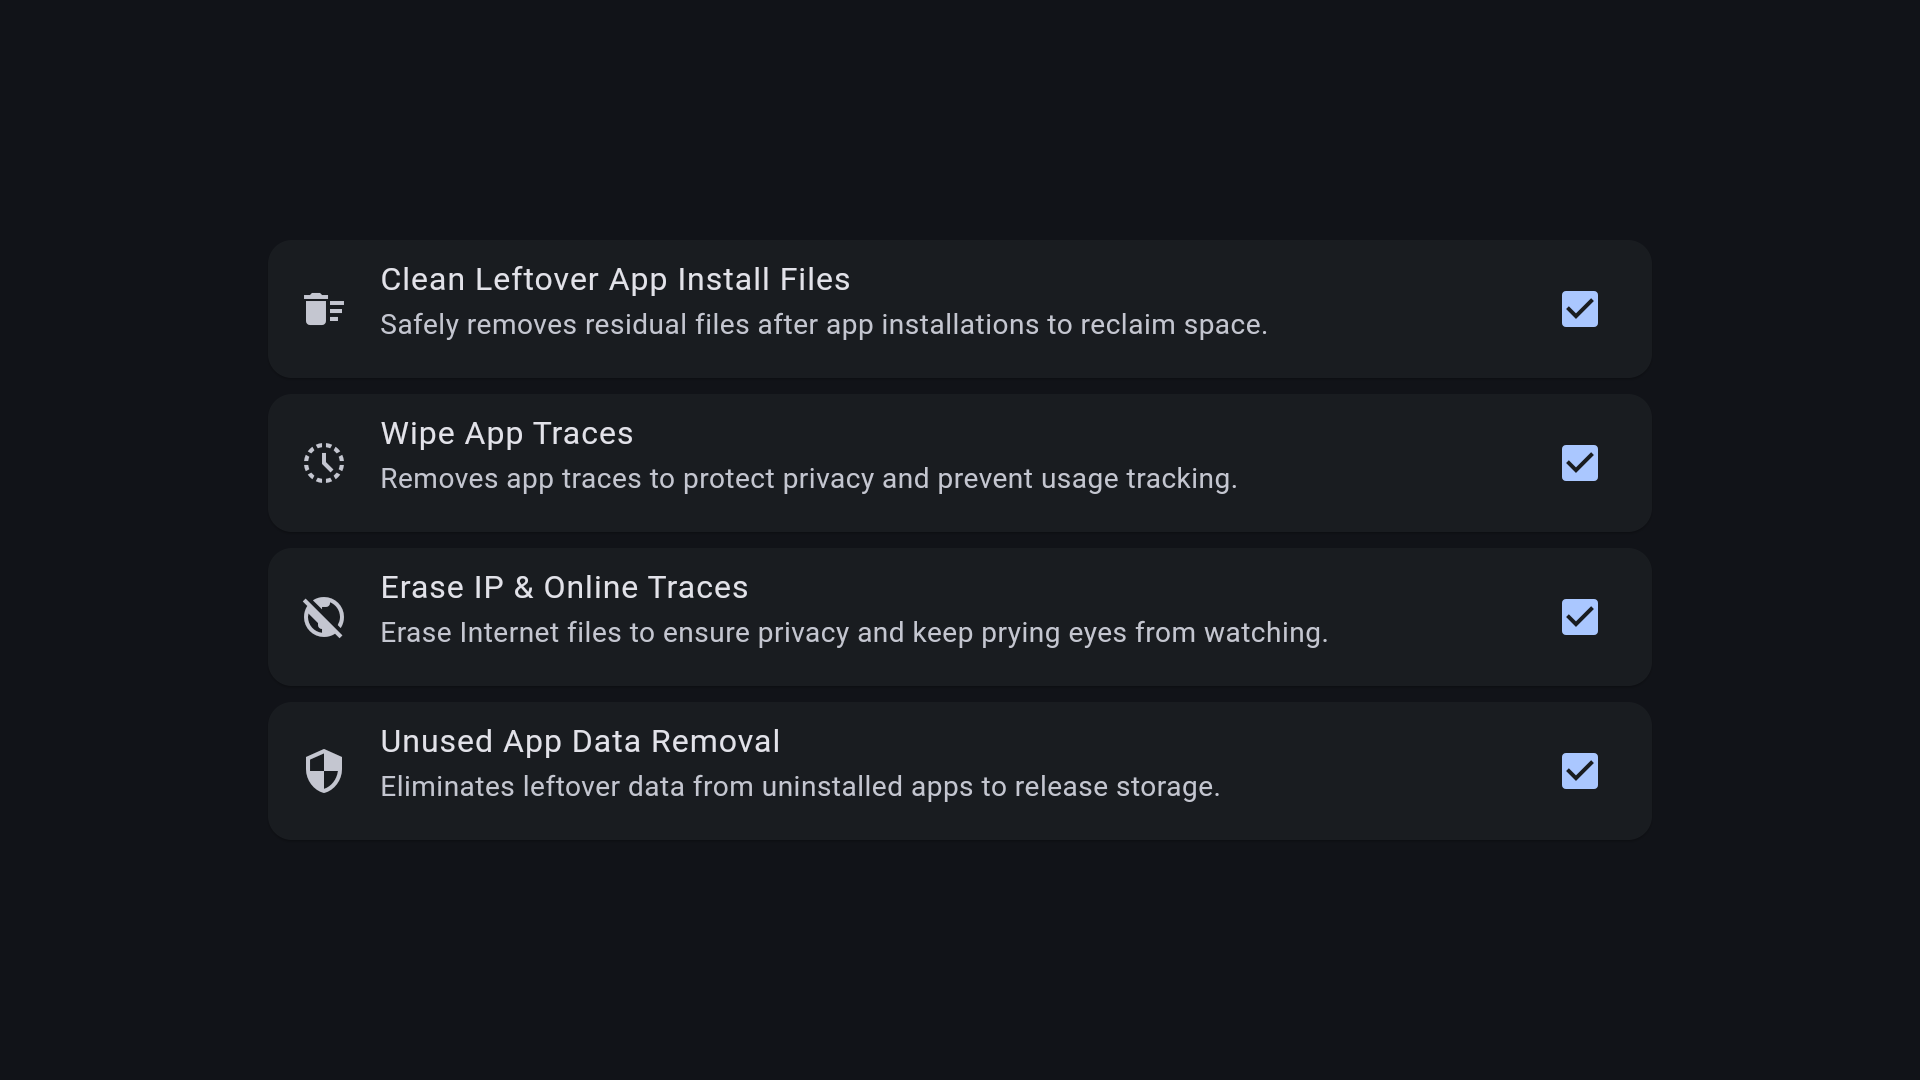The width and height of the screenshot is (1920, 1080).
Task: Click the "Eliminates leftover data" description text
Action: click(x=799, y=787)
